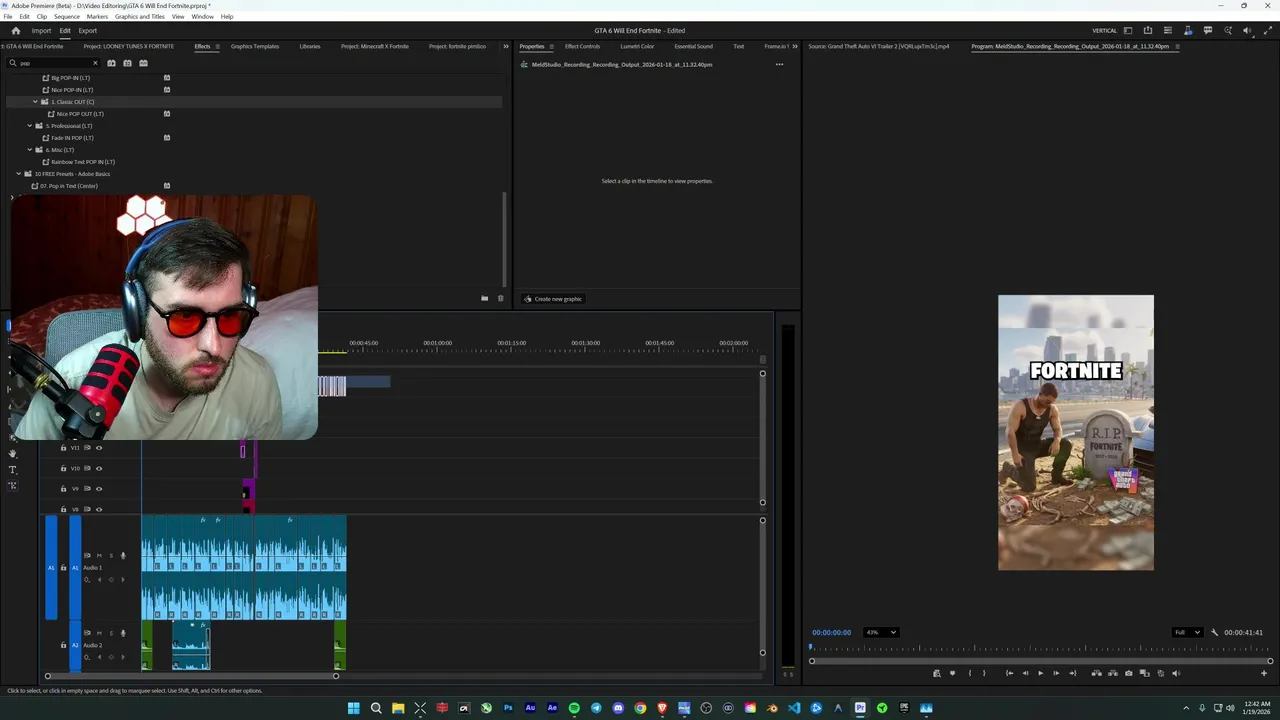This screenshot has height=720, width=1280.
Task: Open the Windows Start menu
Action: click(x=354, y=708)
